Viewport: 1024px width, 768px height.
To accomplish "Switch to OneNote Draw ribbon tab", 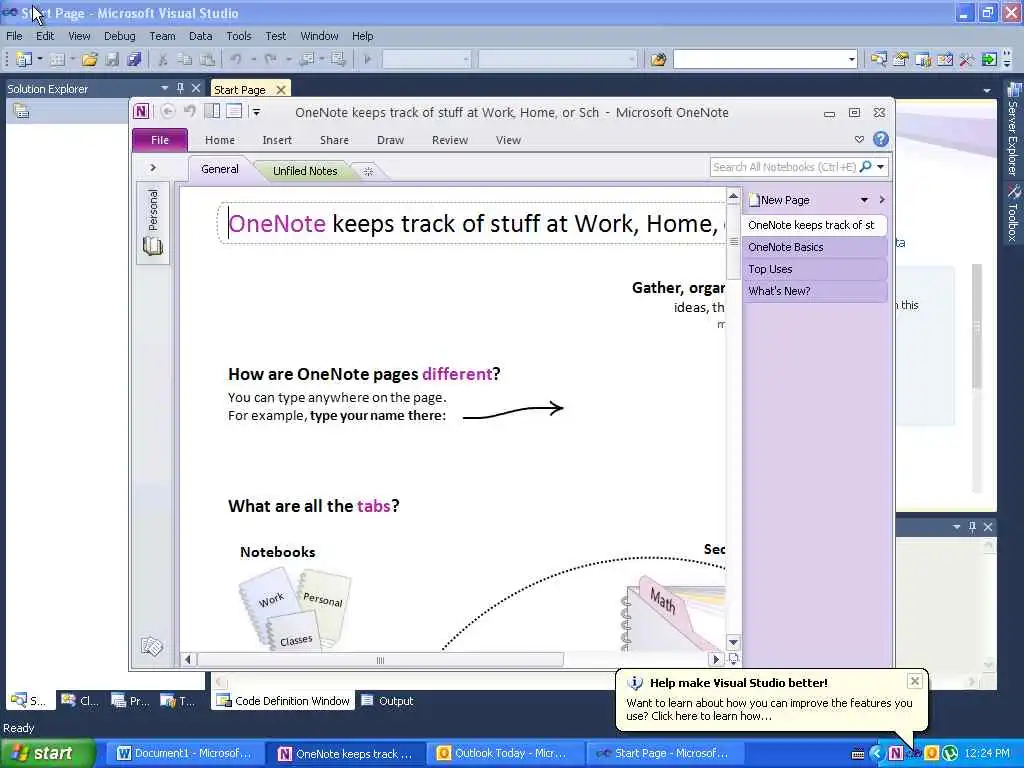I will click(391, 140).
